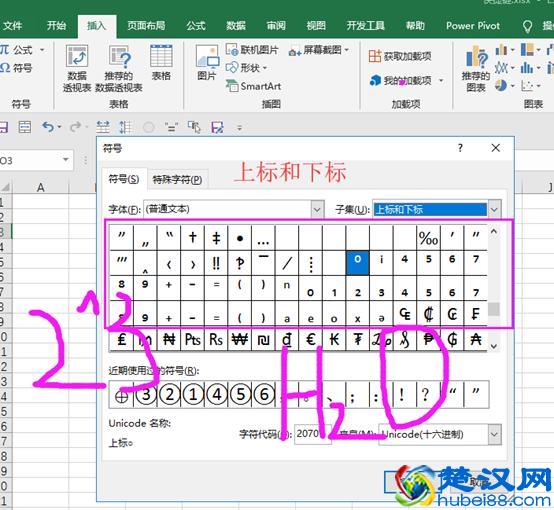Click the Redo arrow in quick access toolbar
Screen dimensions: 554x510
75,127
